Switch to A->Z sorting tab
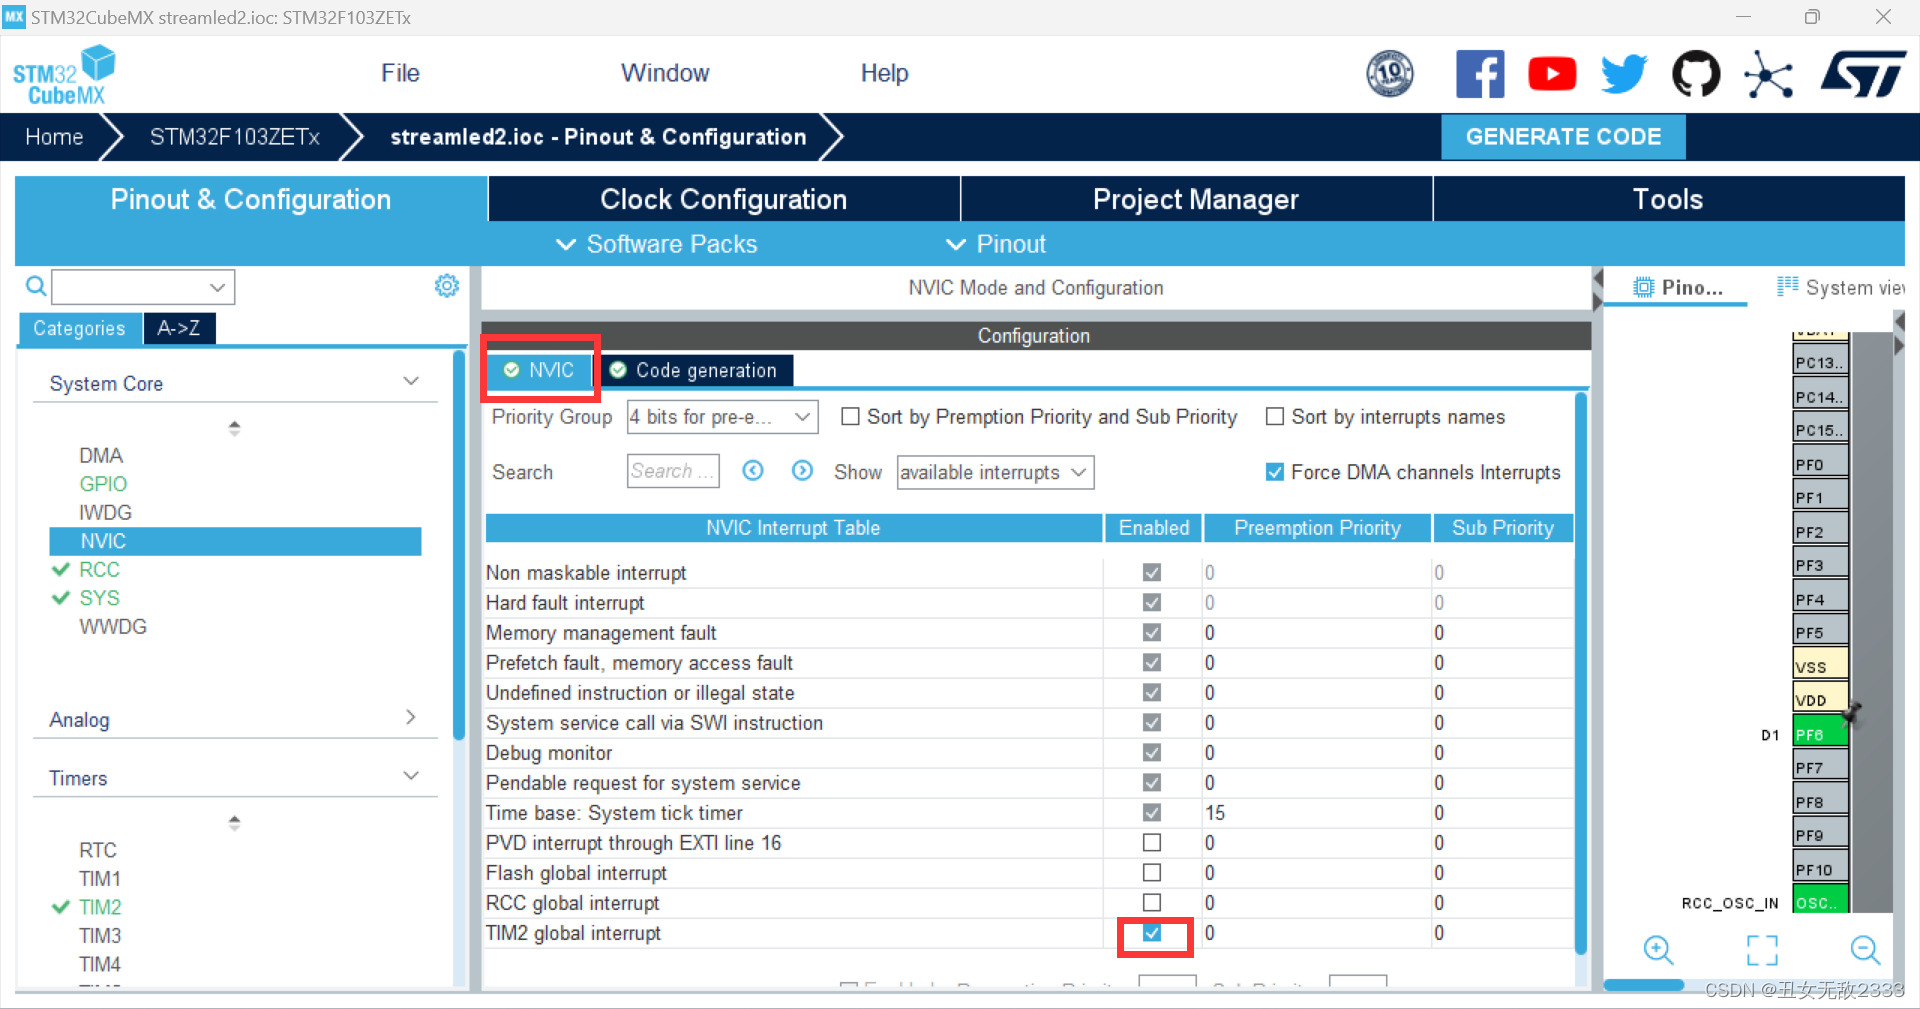 click(x=179, y=328)
